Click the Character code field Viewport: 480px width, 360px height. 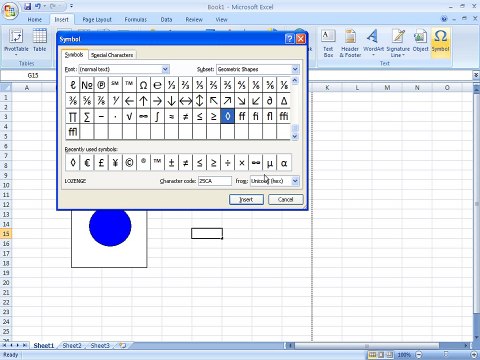coord(215,181)
